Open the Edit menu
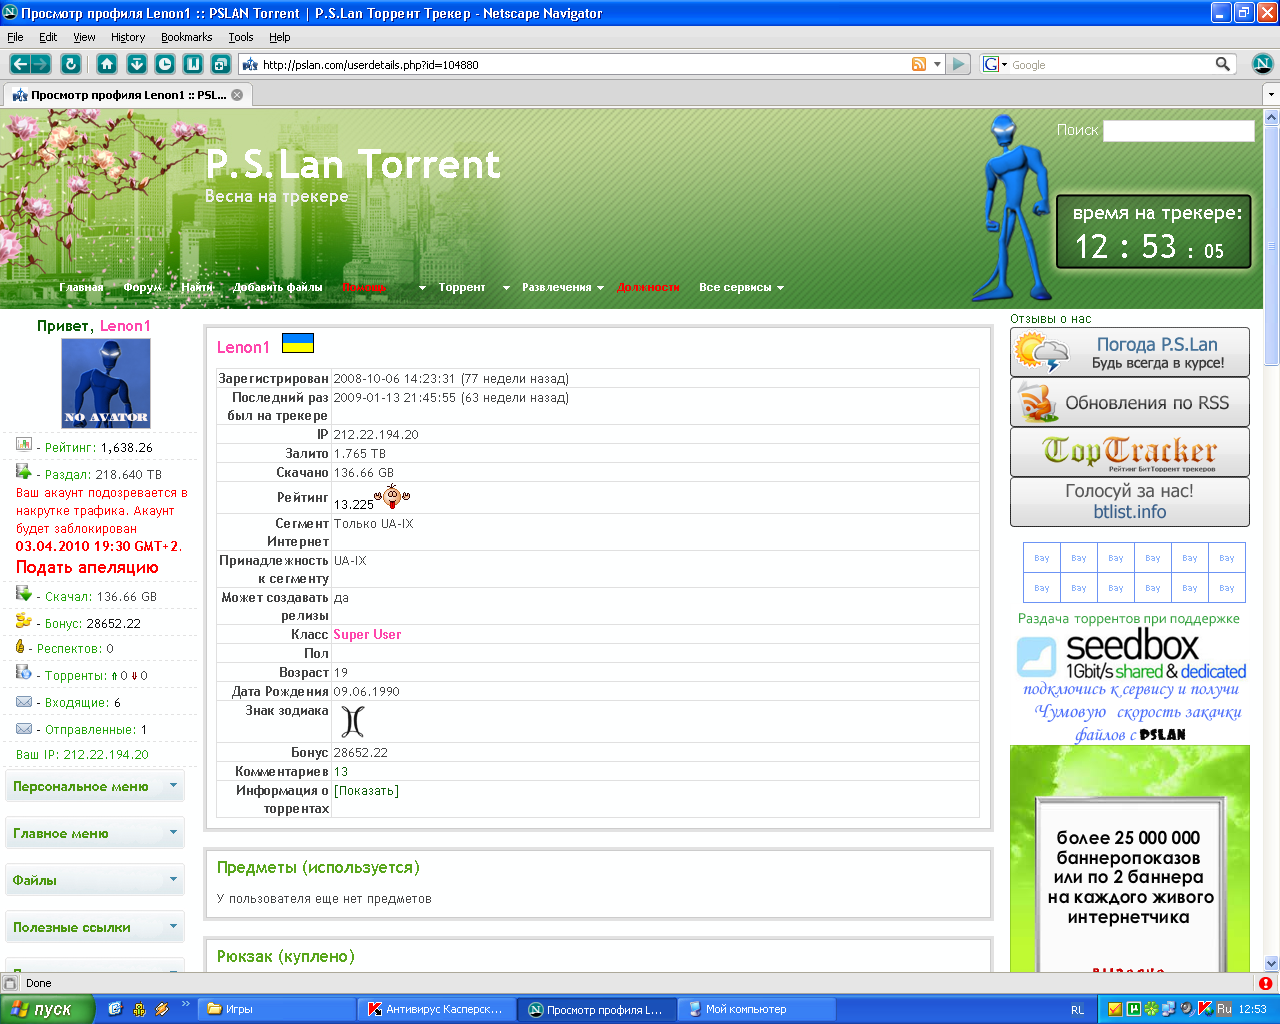 (48, 37)
